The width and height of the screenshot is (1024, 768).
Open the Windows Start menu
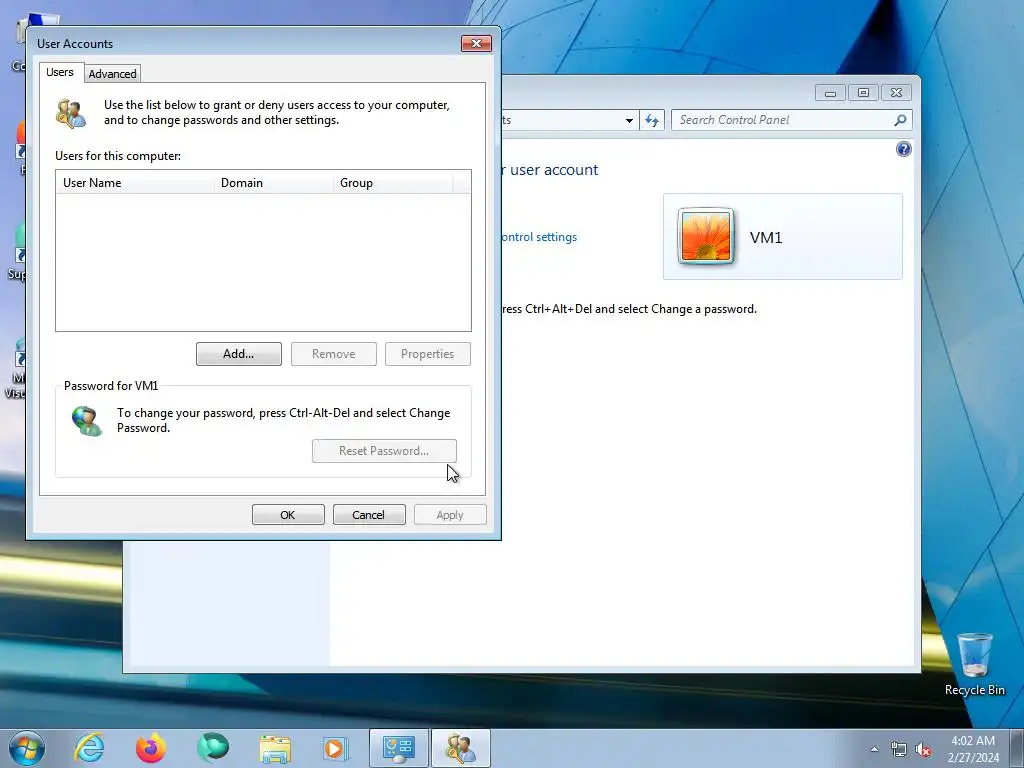coord(27,748)
